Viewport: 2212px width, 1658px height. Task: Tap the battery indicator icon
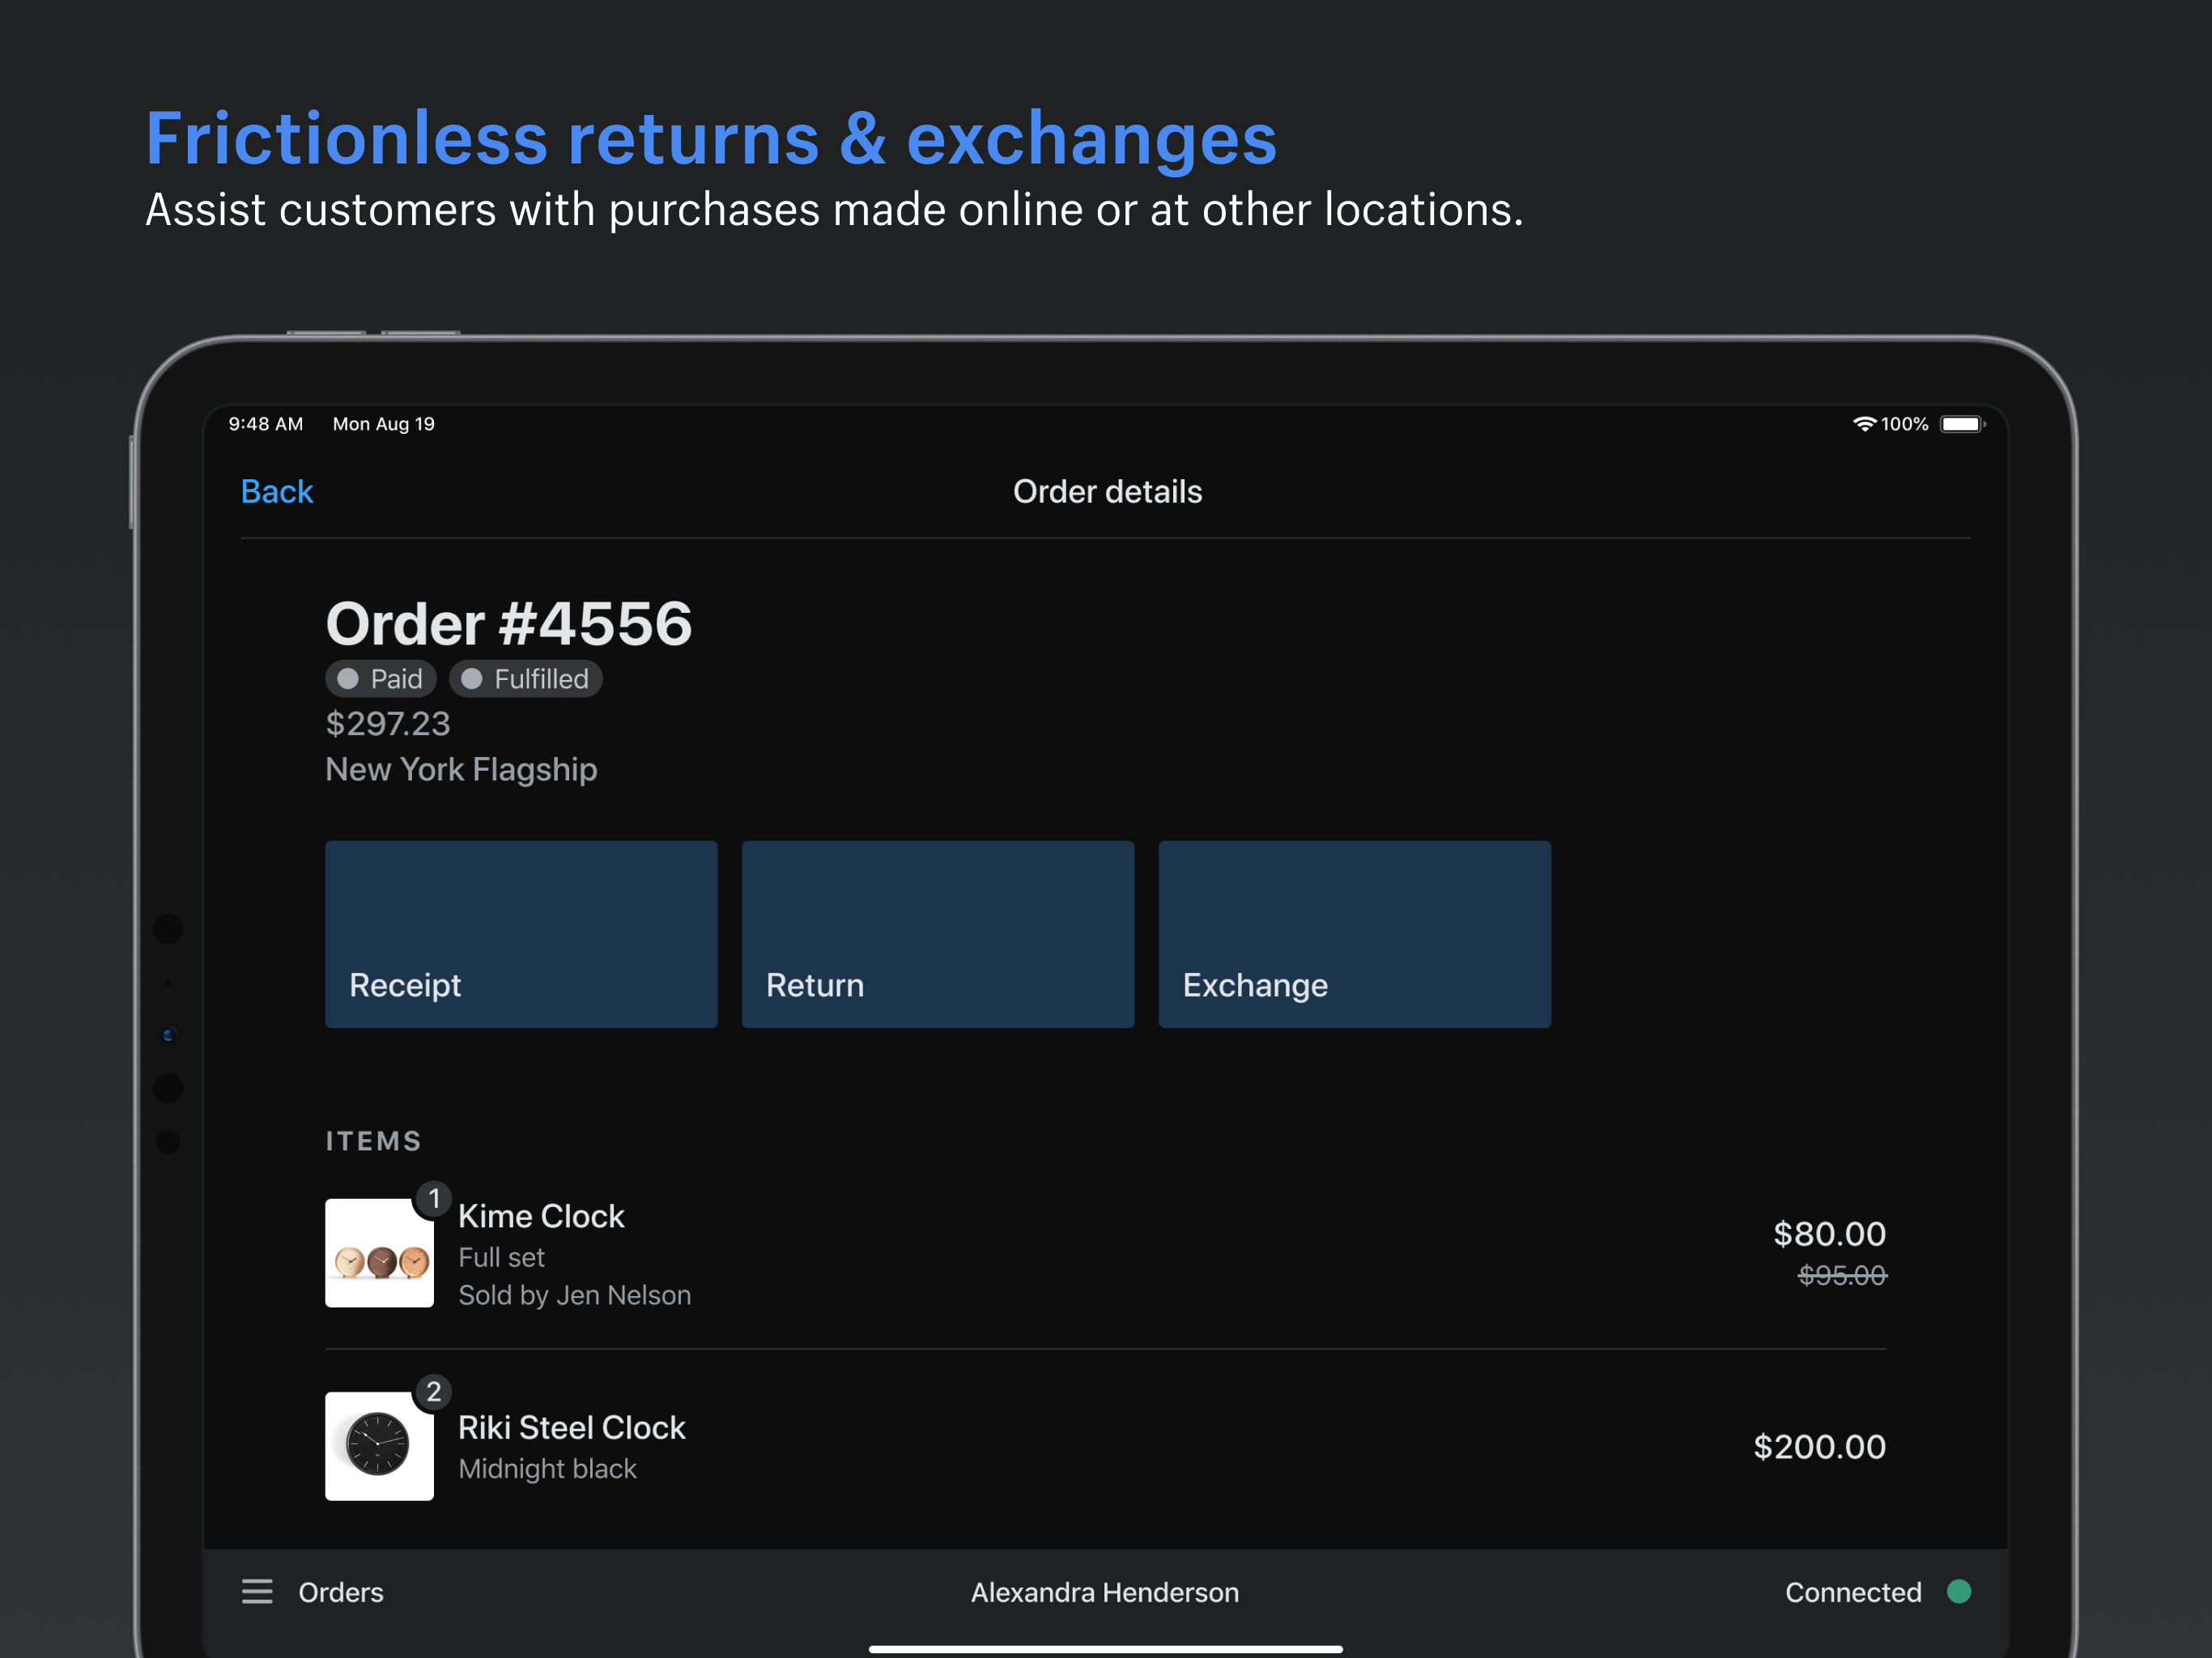[1961, 424]
